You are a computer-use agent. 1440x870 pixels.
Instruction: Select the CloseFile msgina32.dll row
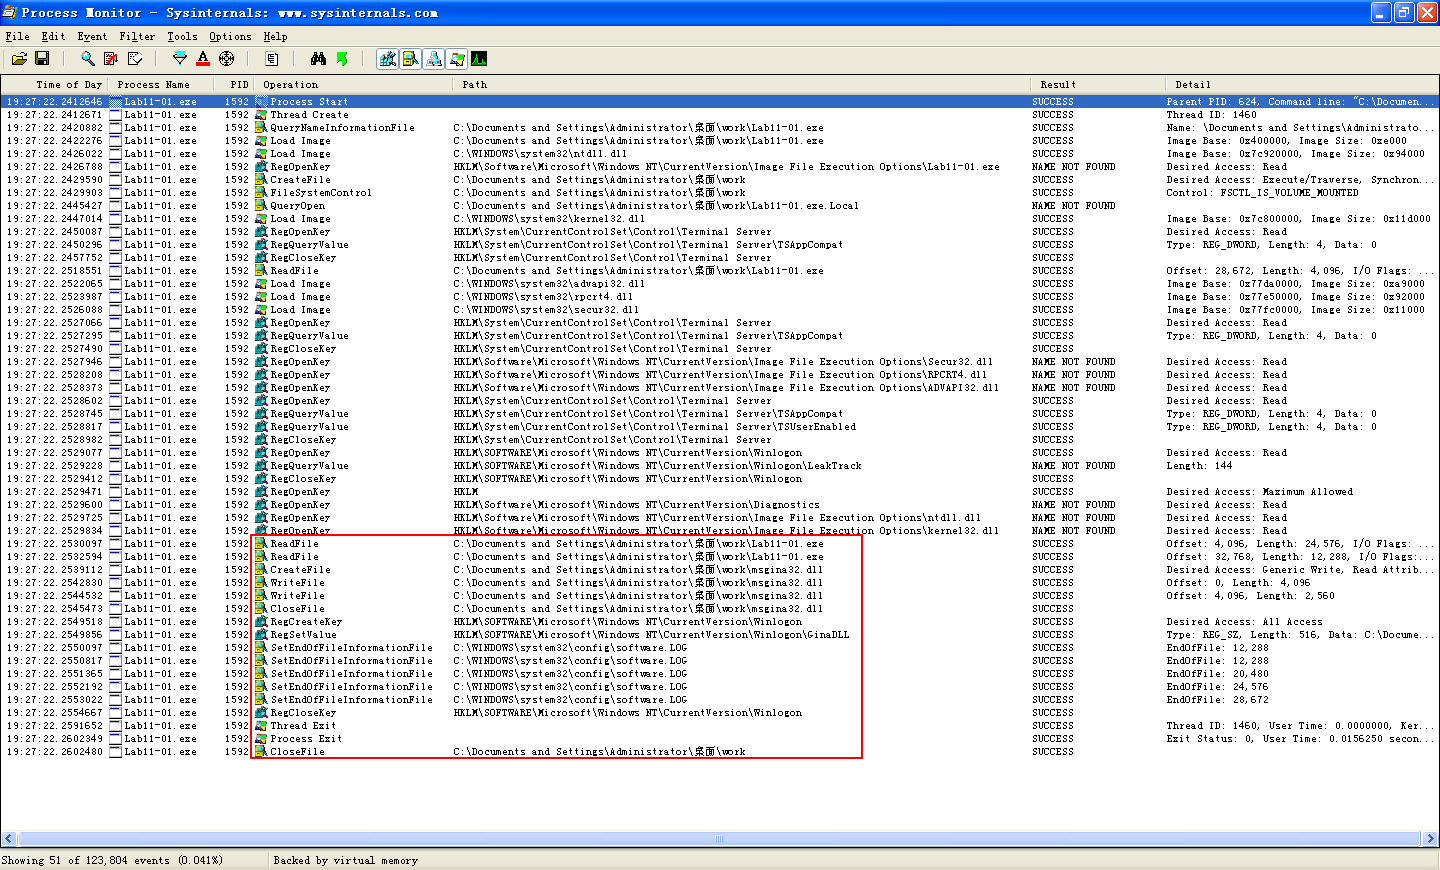coord(720,609)
